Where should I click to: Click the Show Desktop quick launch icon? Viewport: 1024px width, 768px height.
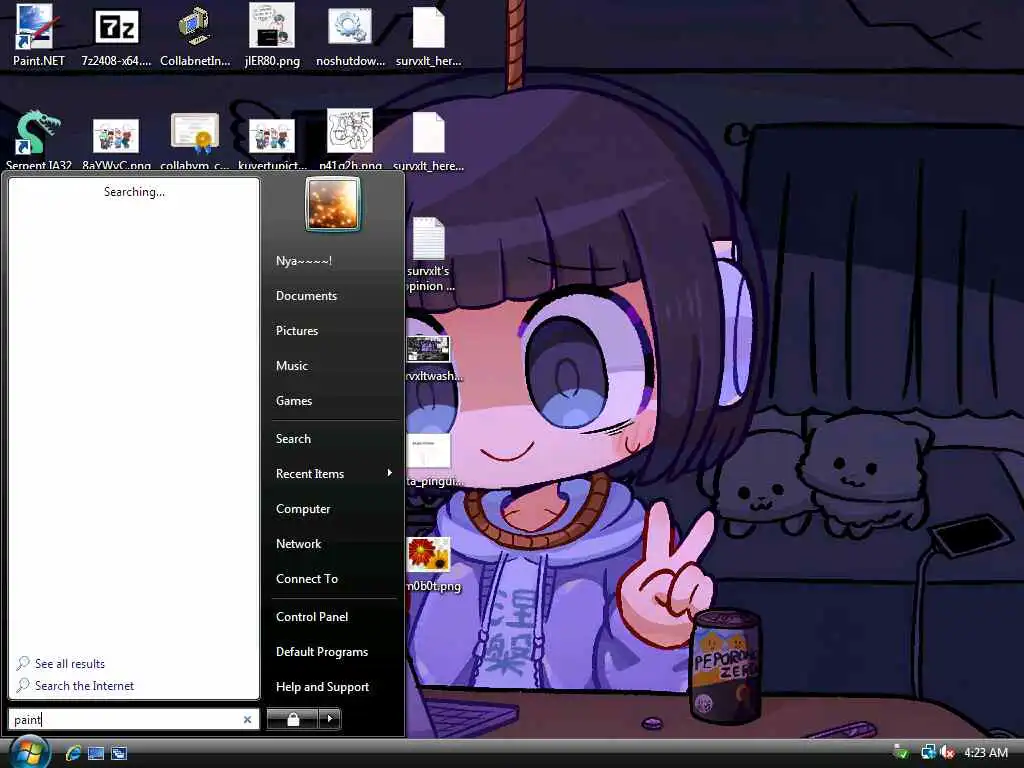click(x=96, y=753)
